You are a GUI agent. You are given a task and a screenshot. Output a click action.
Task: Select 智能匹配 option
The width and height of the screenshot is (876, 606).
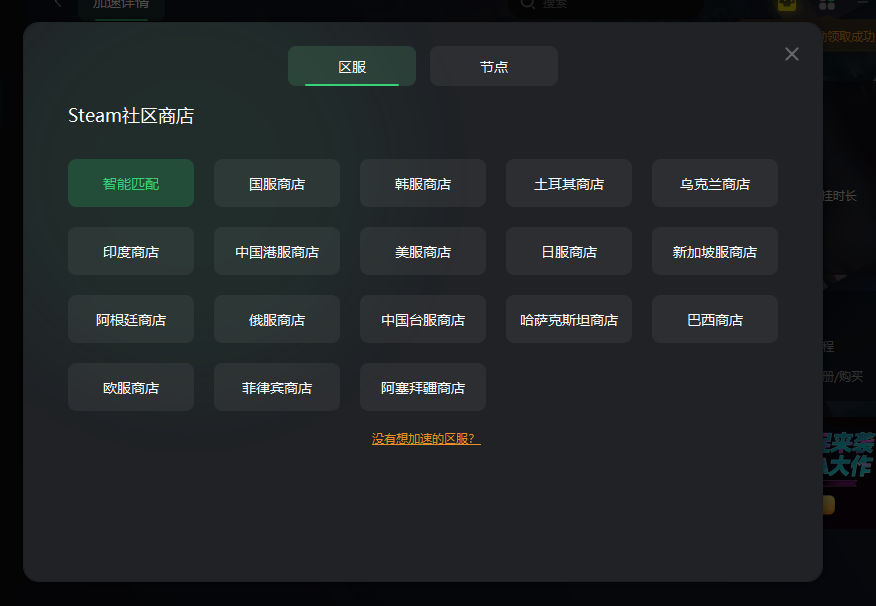[131, 183]
